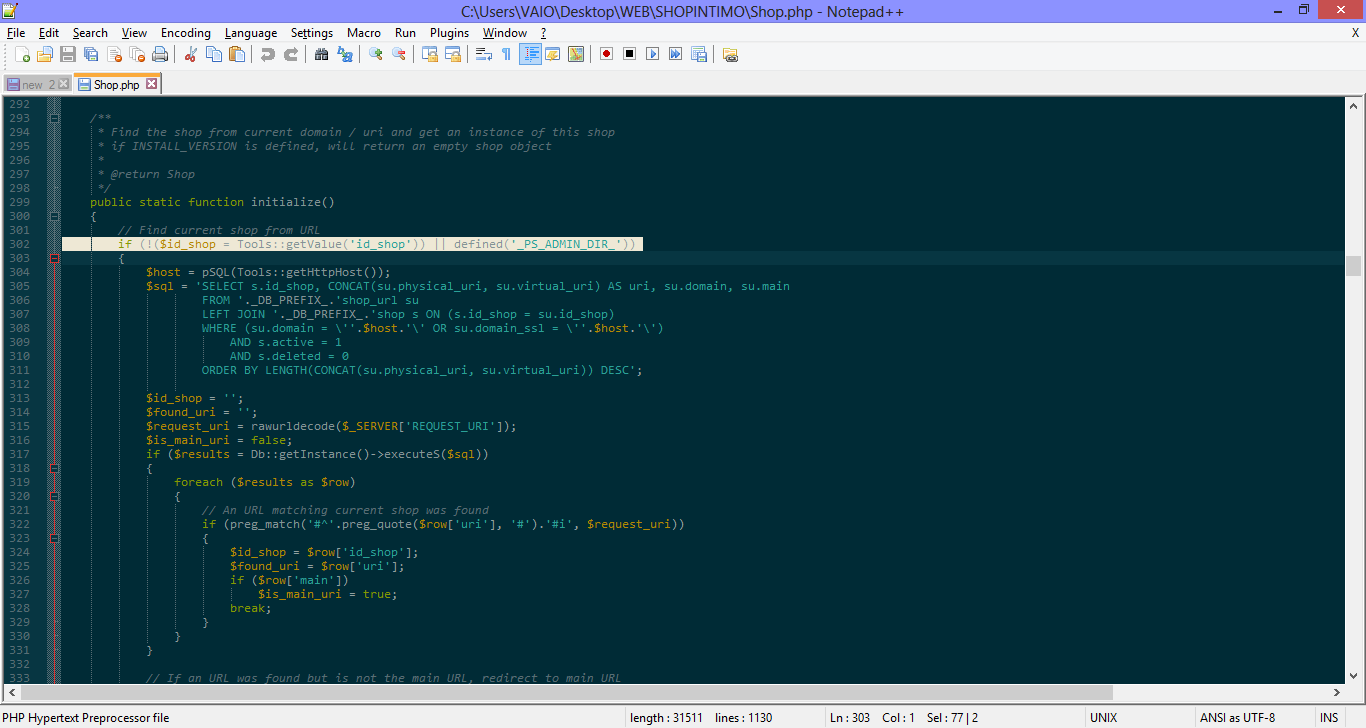Click the New file toolbar icon

tap(21, 54)
